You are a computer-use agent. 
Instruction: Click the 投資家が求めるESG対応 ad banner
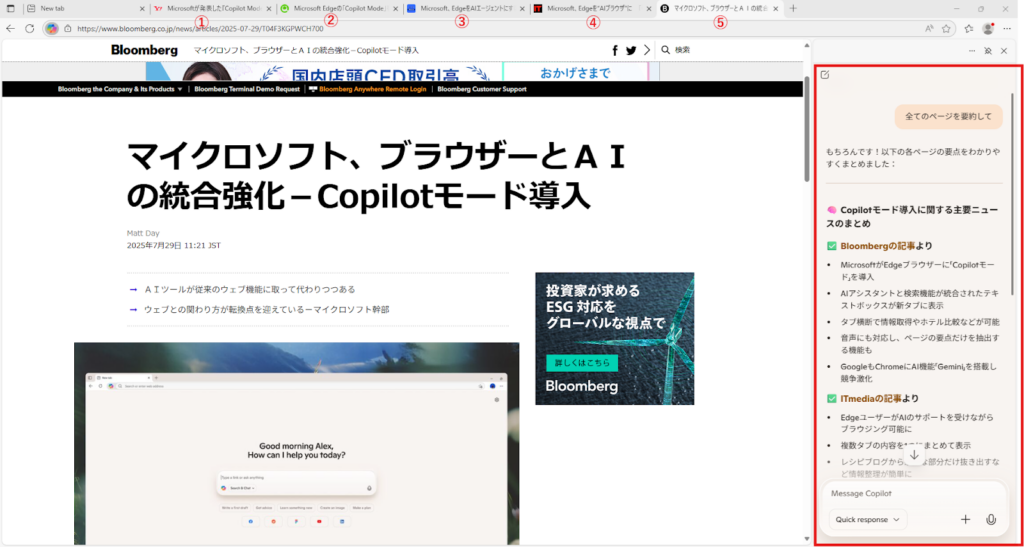(615, 338)
